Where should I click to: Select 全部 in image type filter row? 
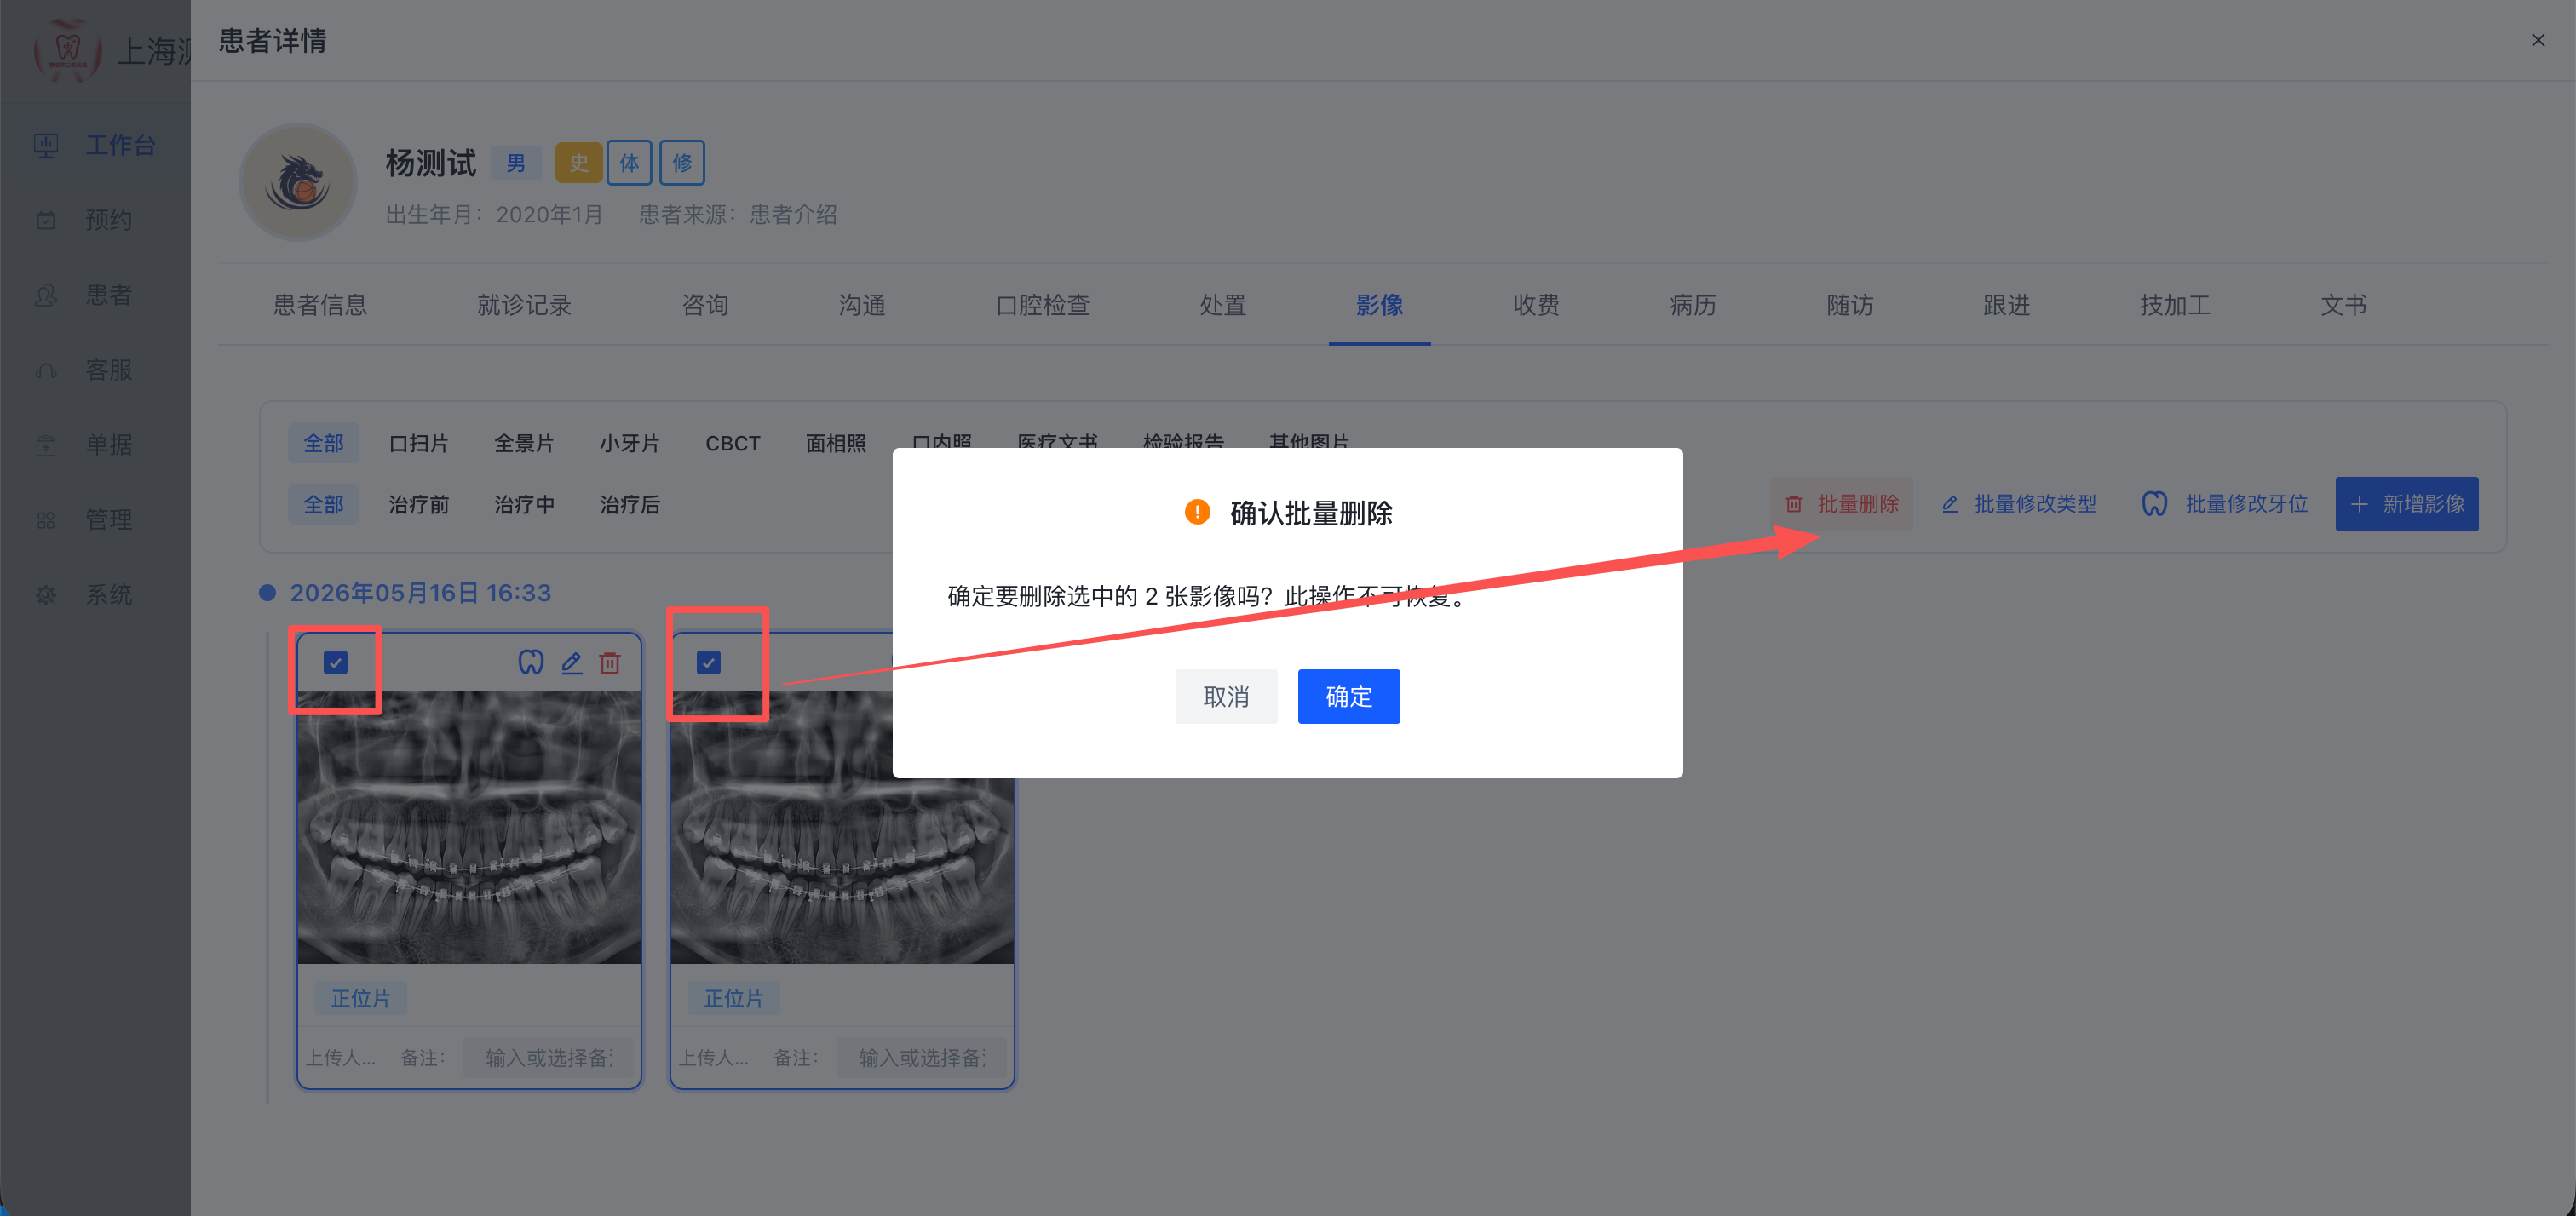pos(323,443)
